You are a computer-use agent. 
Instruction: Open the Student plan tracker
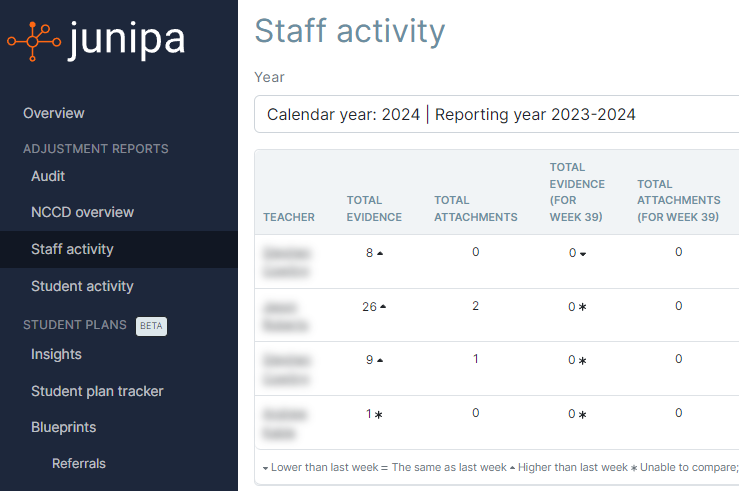[97, 391]
